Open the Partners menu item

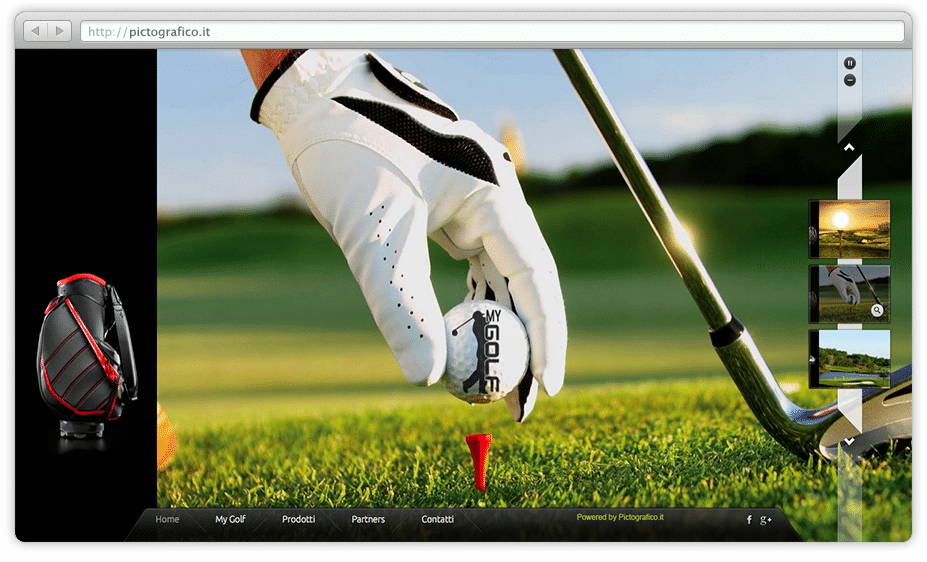[368, 519]
